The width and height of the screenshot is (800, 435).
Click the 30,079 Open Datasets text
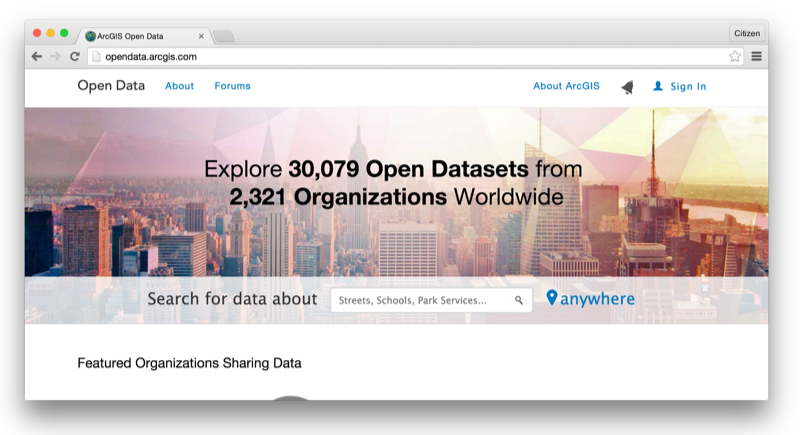[408, 169]
